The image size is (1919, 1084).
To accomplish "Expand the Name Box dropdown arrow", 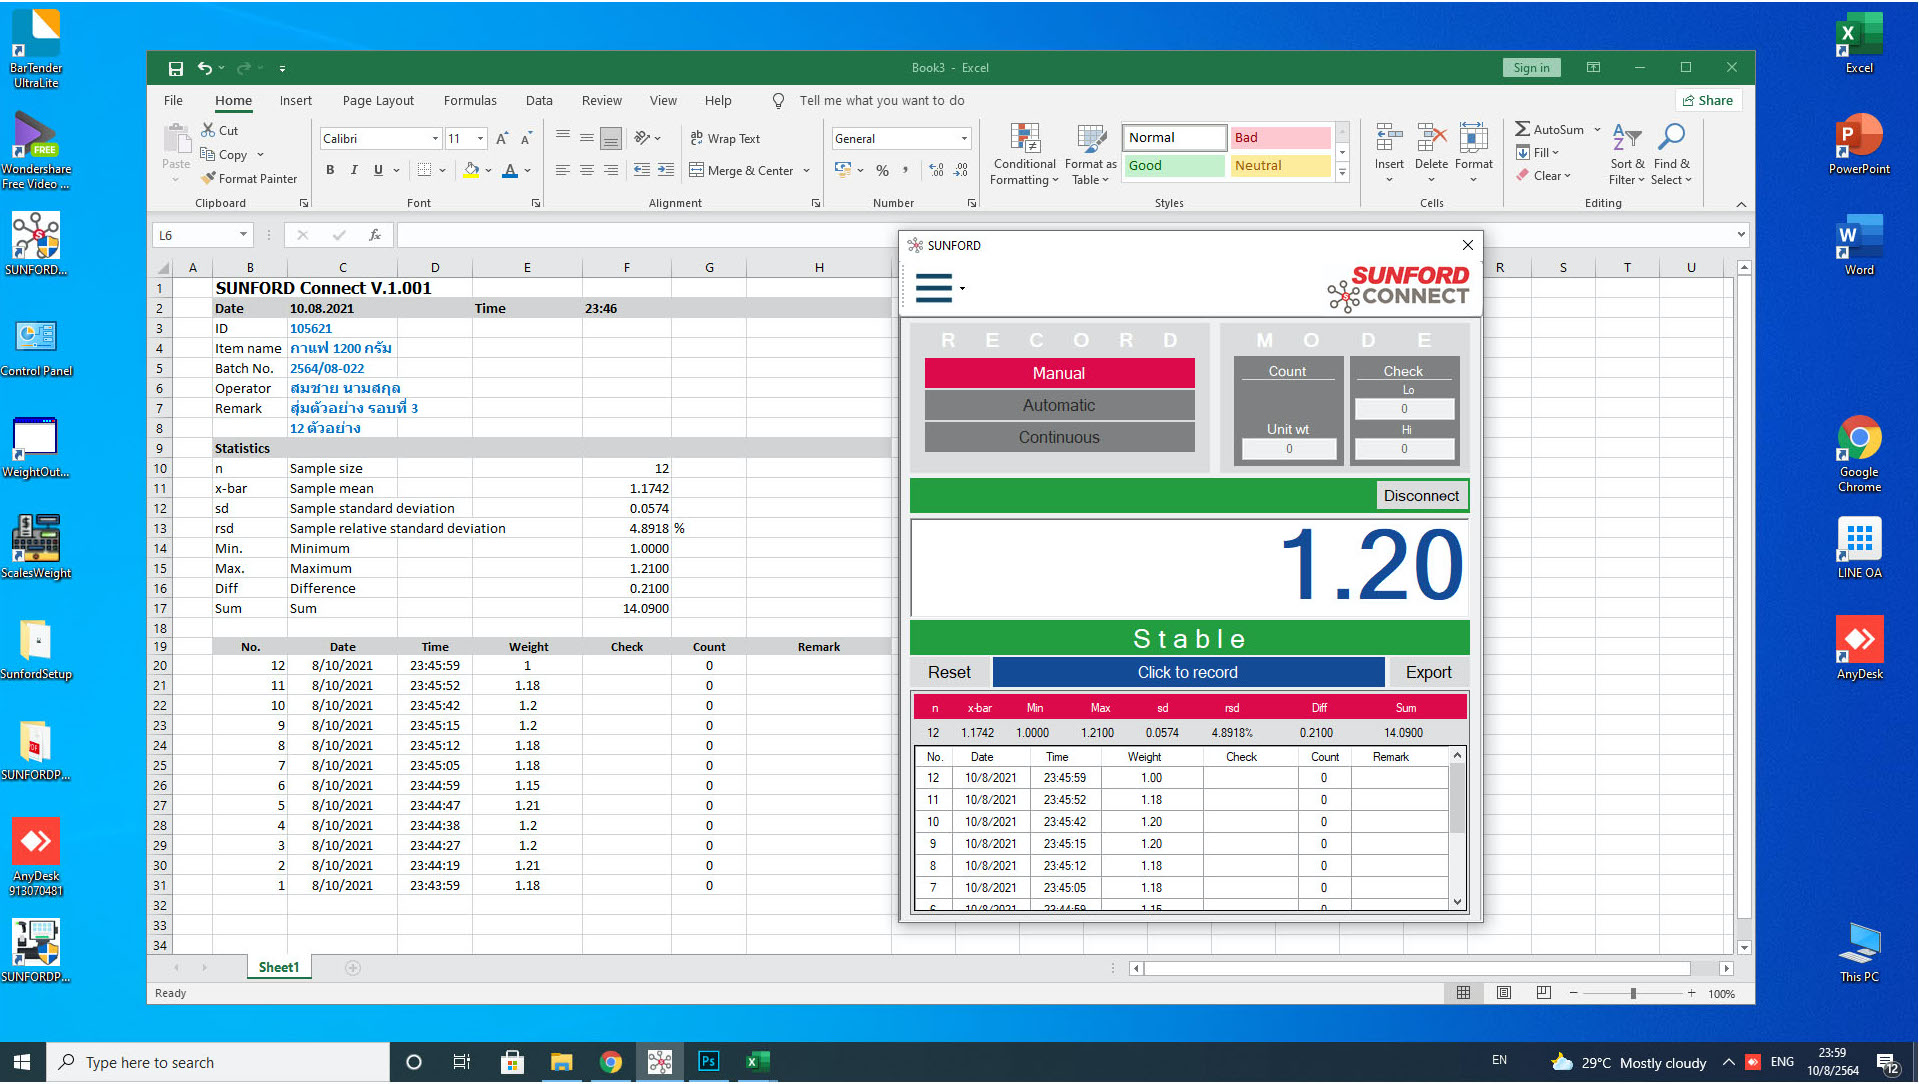I will click(243, 235).
